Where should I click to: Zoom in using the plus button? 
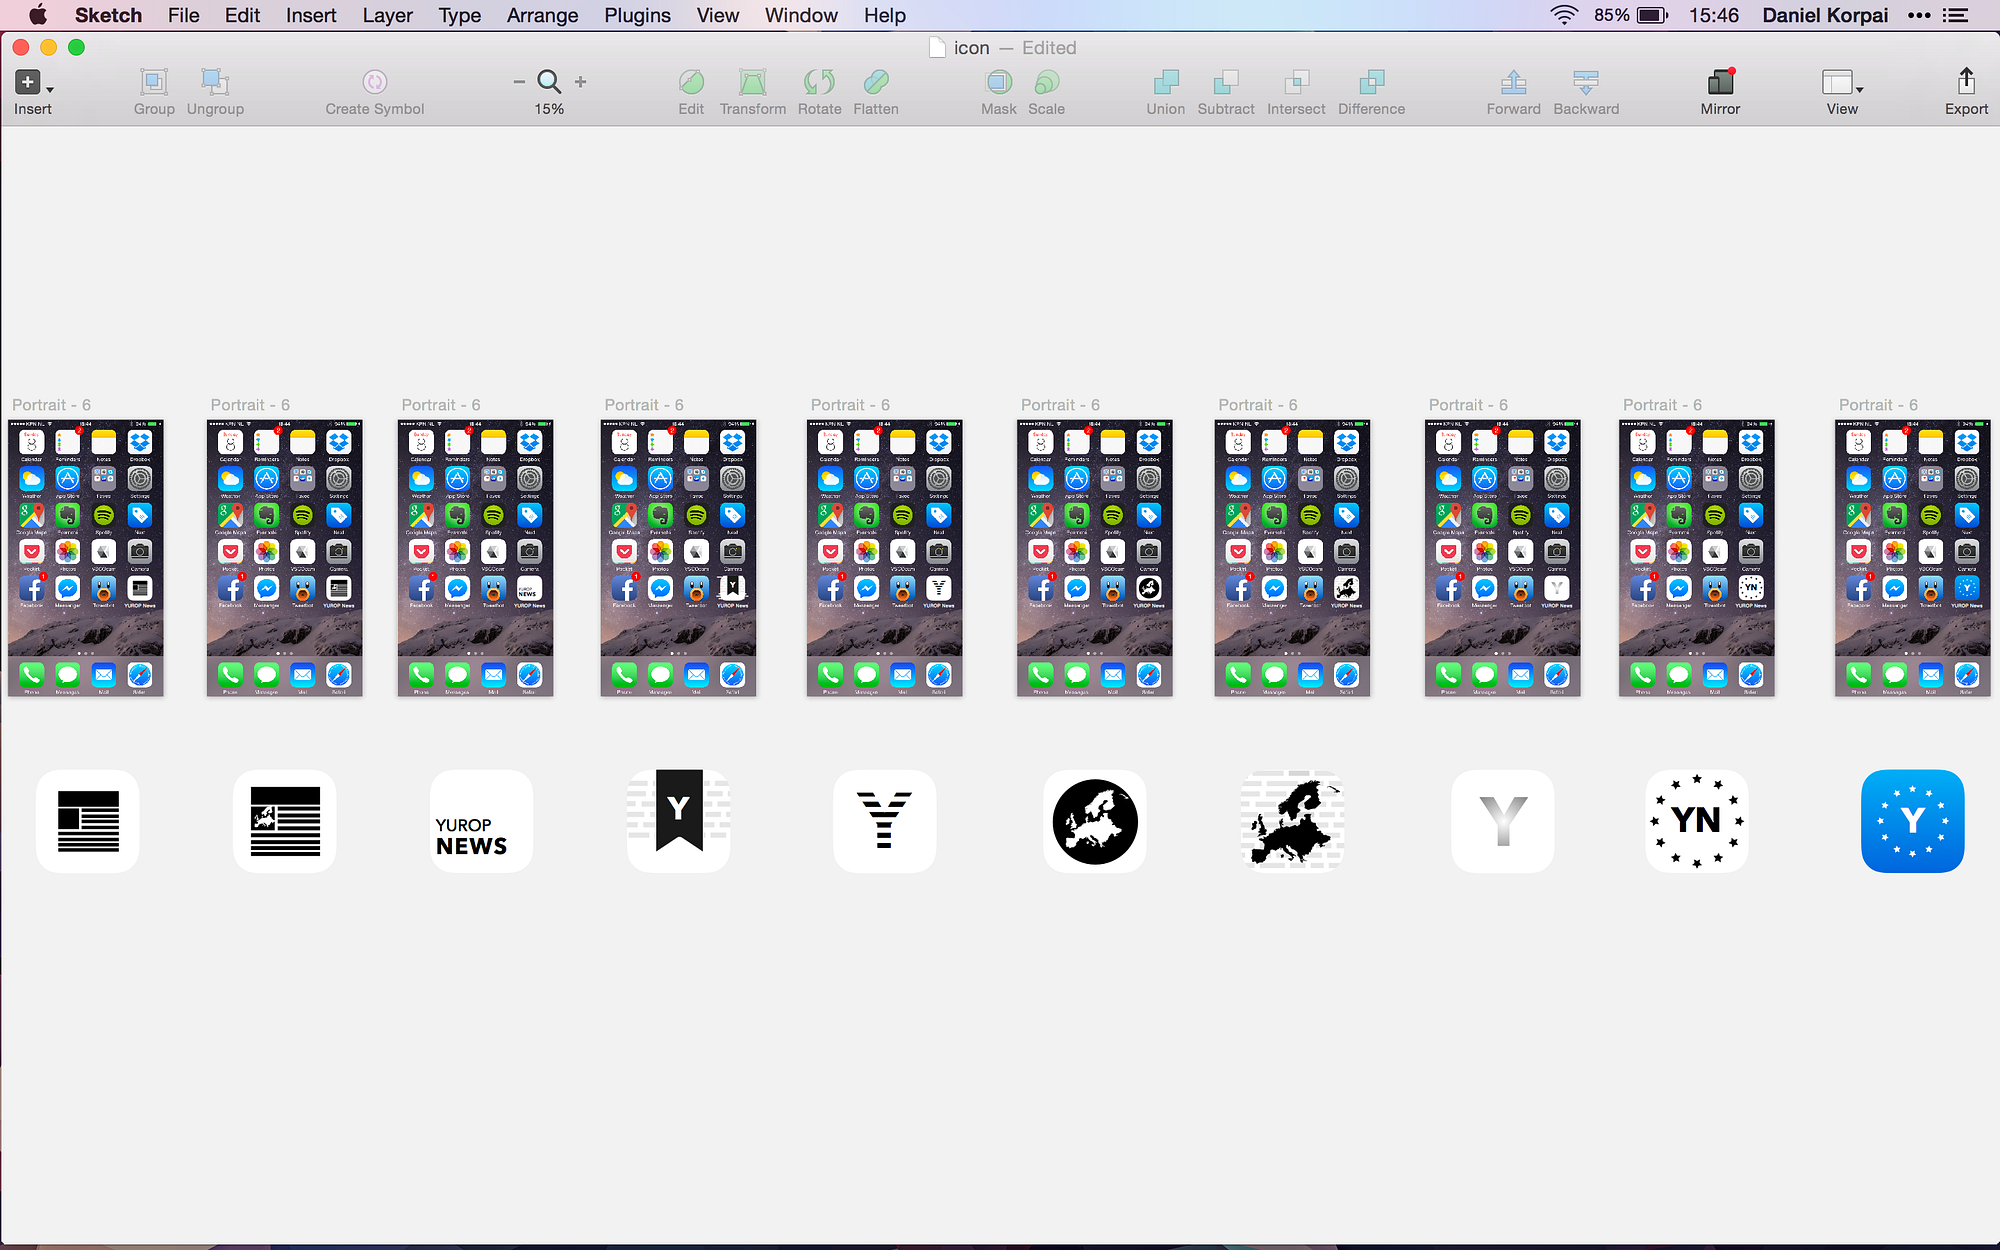pyautogui.click(x=581, y=82)
